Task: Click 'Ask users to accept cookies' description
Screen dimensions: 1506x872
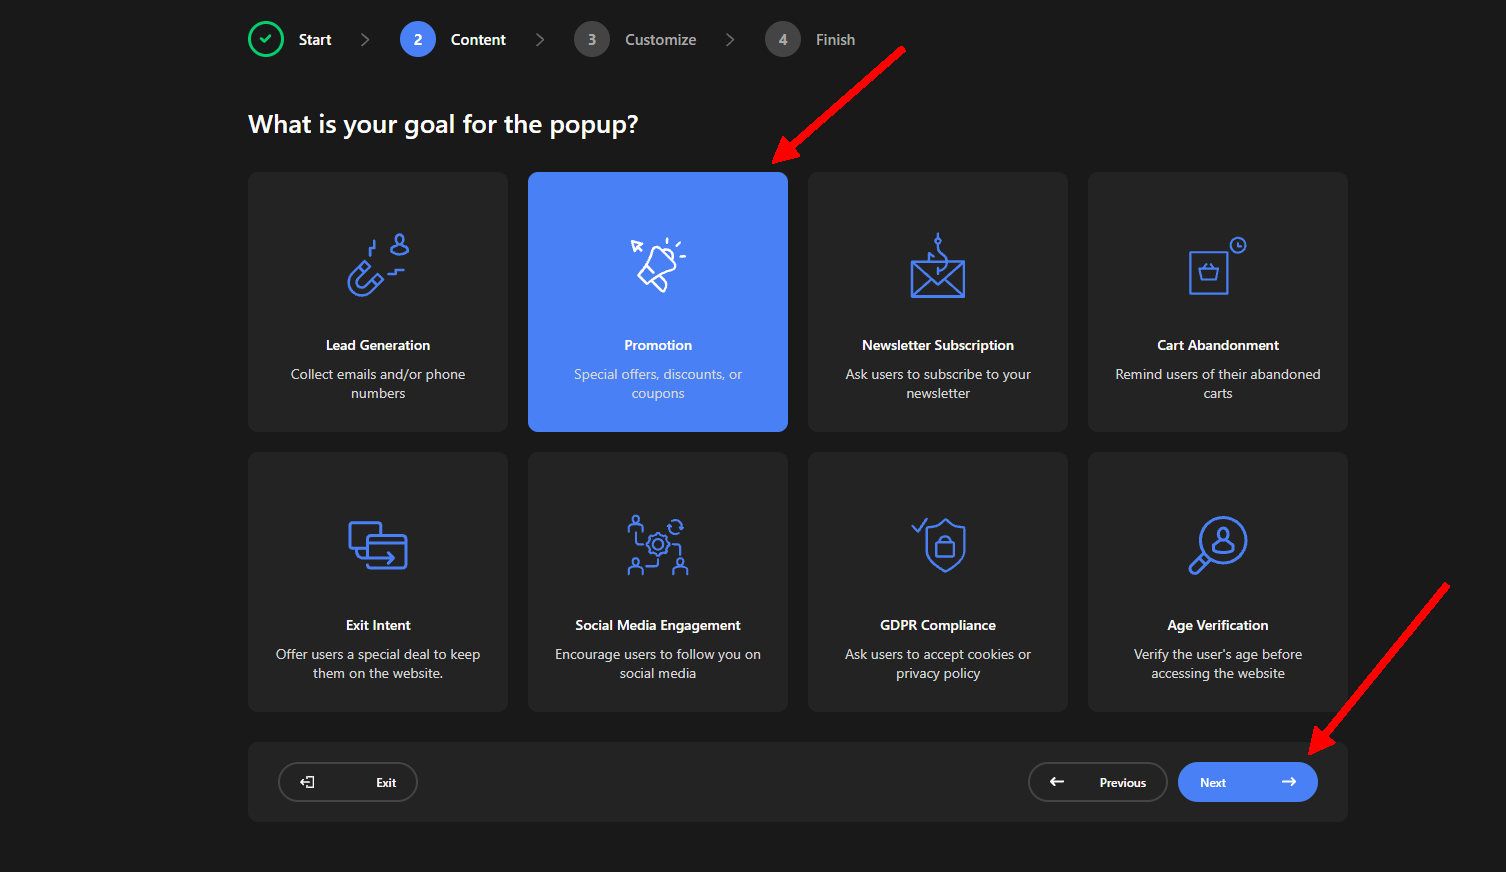Action: click(938, 664)
